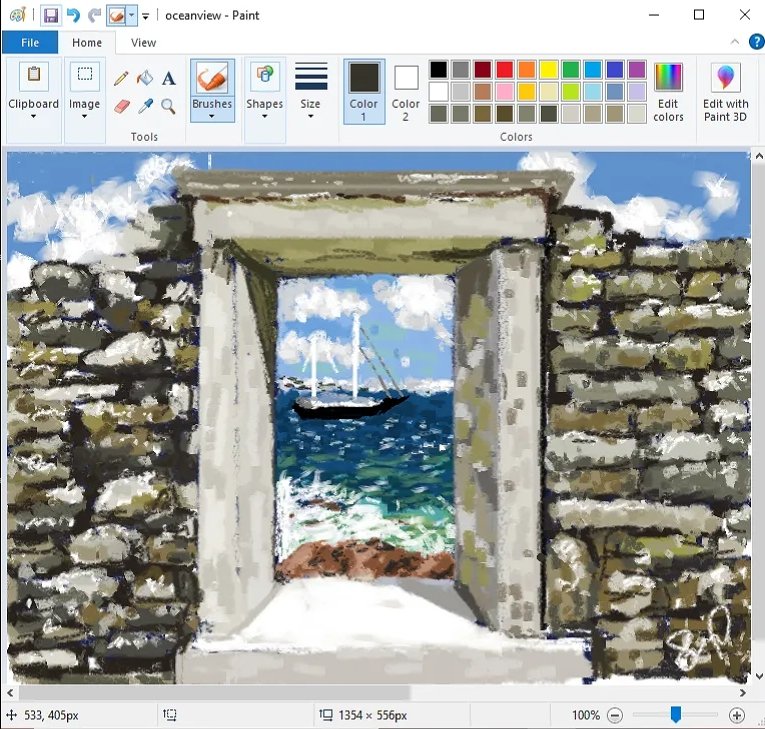Pick the gray swatch in the top row
765x729 pixels.
(461, 69)
